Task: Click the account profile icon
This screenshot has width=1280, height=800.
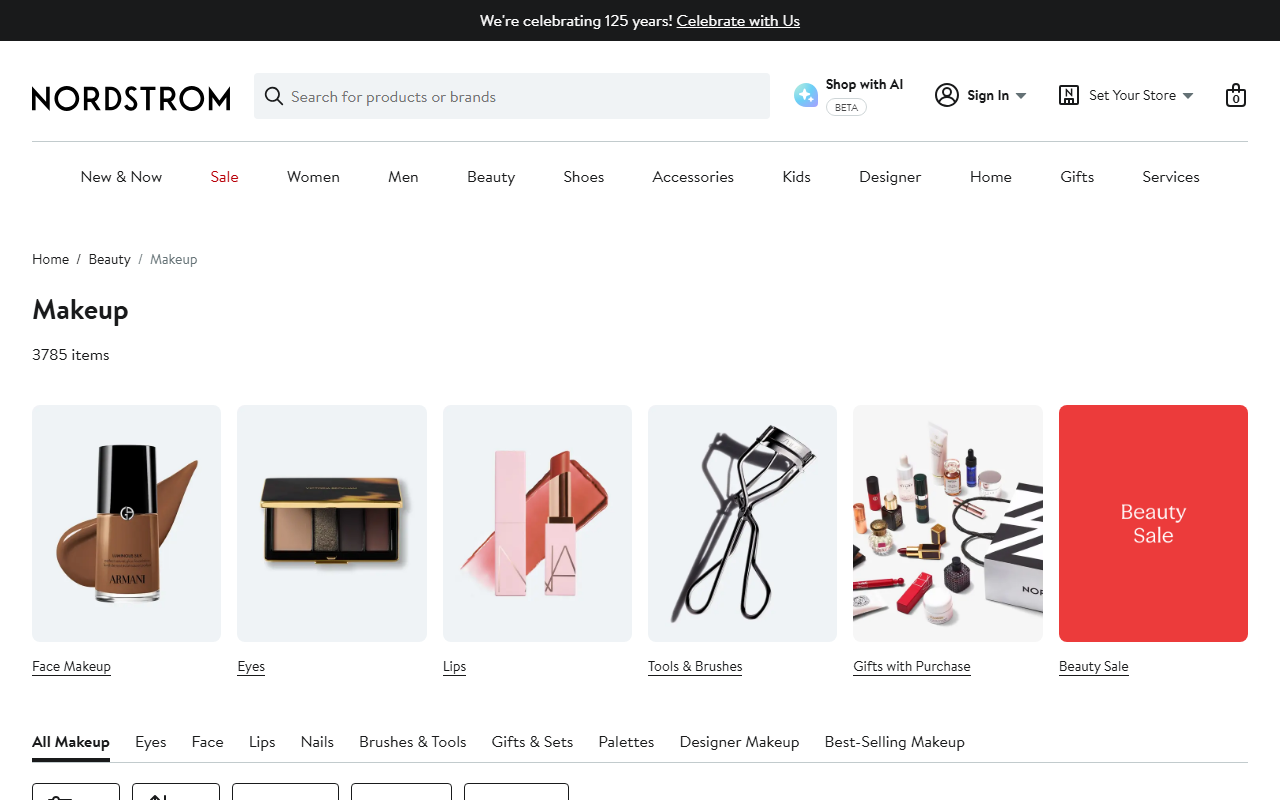Action: coord(947,95)
